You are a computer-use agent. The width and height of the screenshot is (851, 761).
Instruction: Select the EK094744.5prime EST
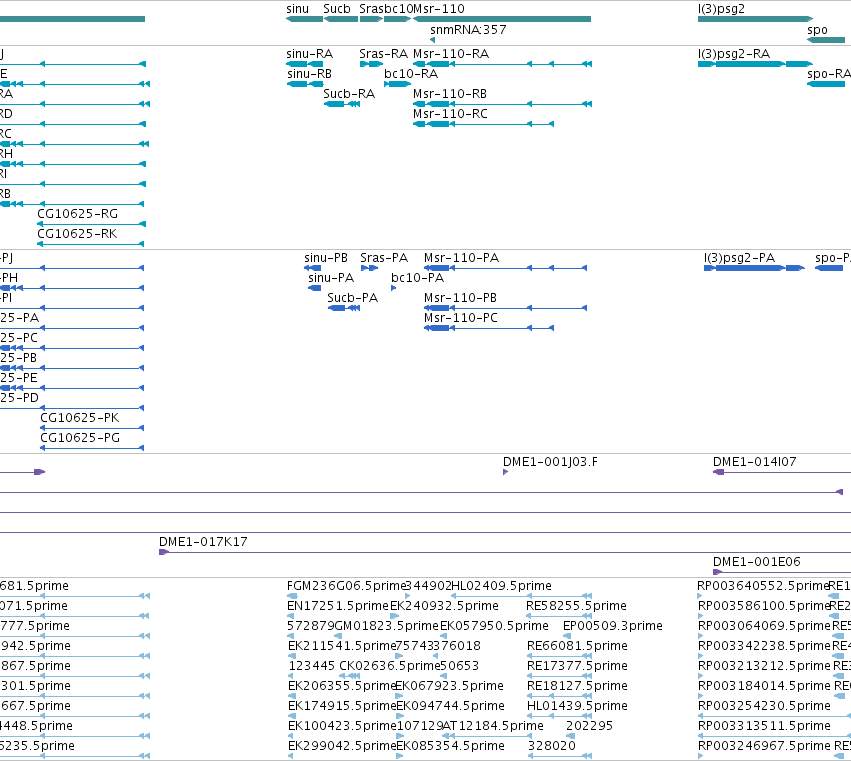(x=401, y=717)
